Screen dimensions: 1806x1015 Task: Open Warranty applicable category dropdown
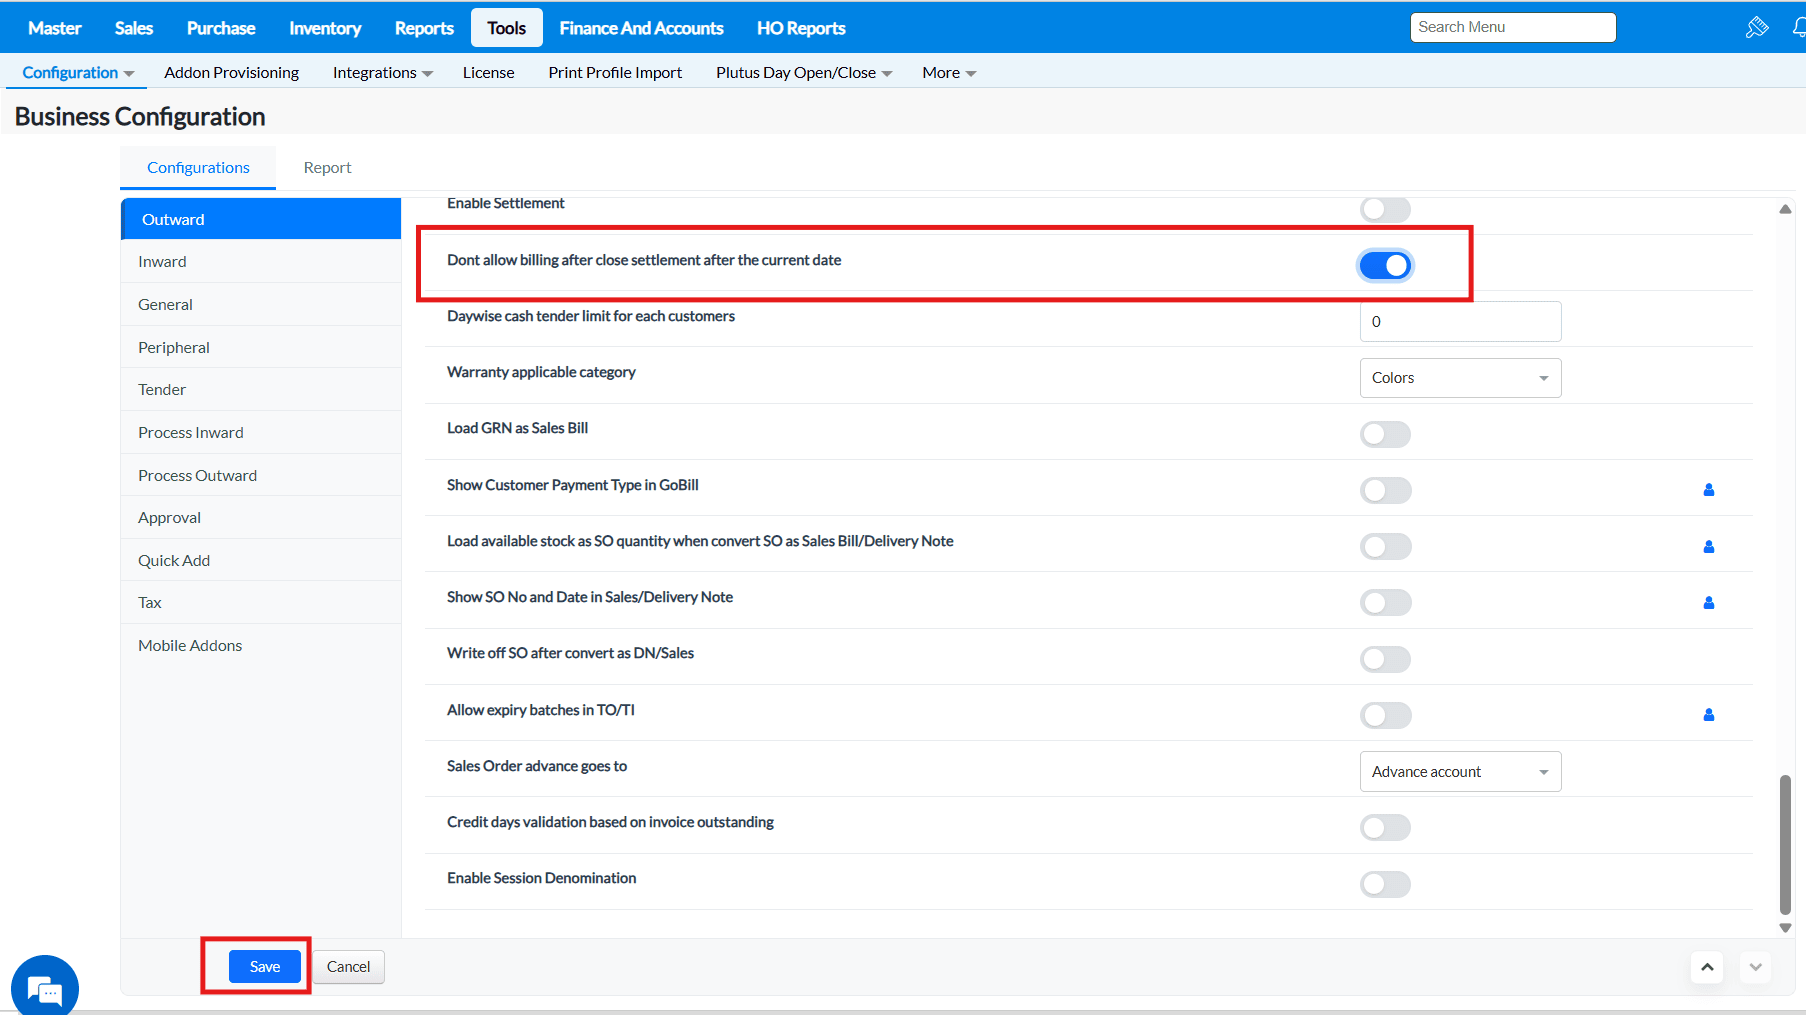coord(1460,378)
